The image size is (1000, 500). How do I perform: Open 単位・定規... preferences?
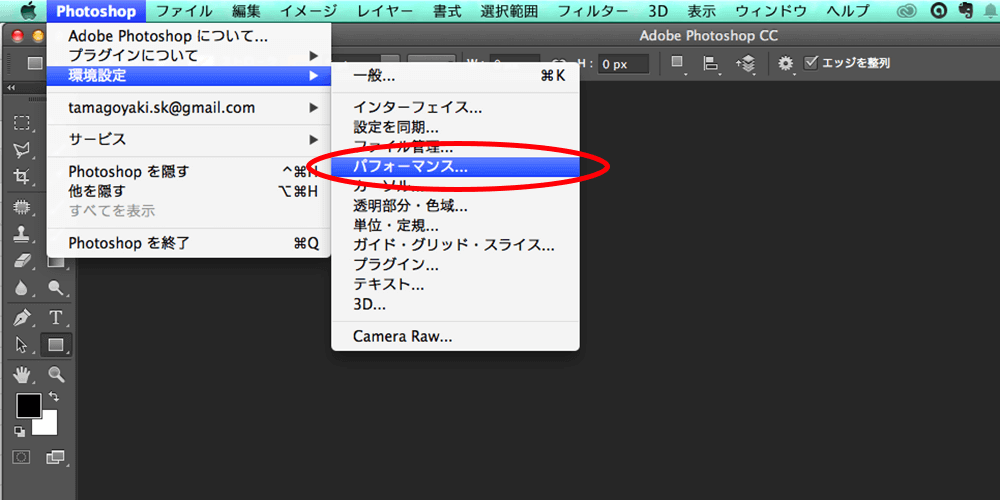pos(455,226)
